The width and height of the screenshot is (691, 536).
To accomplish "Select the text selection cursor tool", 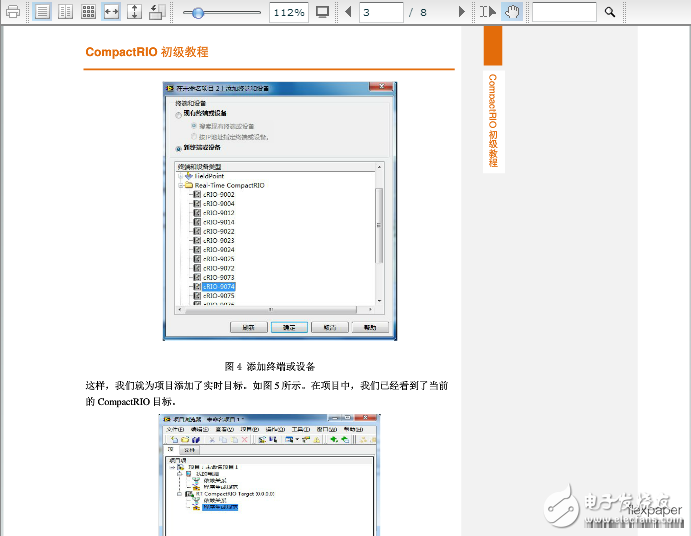I will [488, 11].
